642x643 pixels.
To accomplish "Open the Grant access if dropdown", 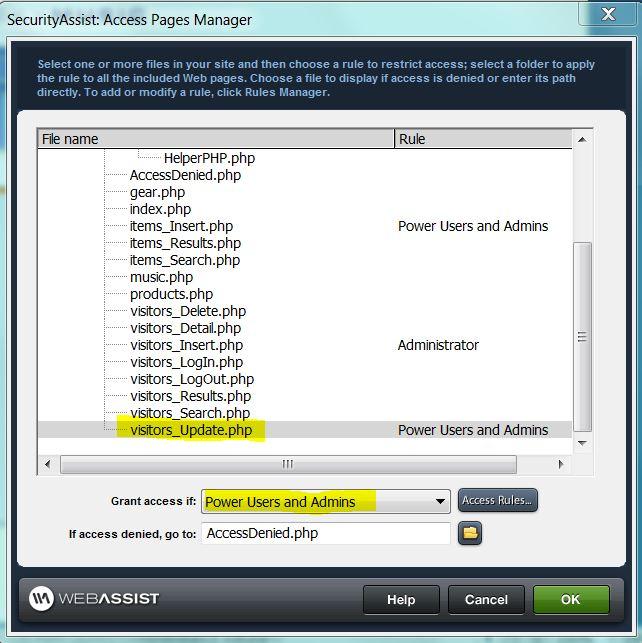I will point(326,501).
